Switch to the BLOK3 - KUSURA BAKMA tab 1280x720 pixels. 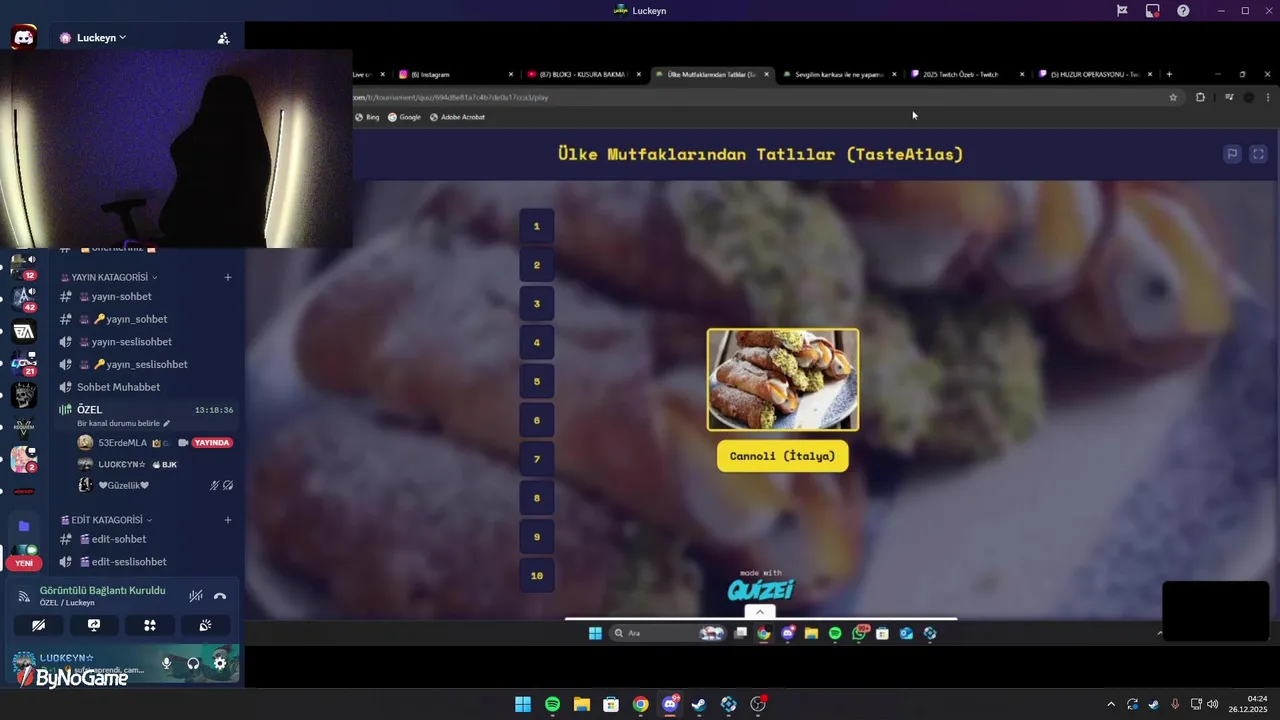click(x=584, y=74)
